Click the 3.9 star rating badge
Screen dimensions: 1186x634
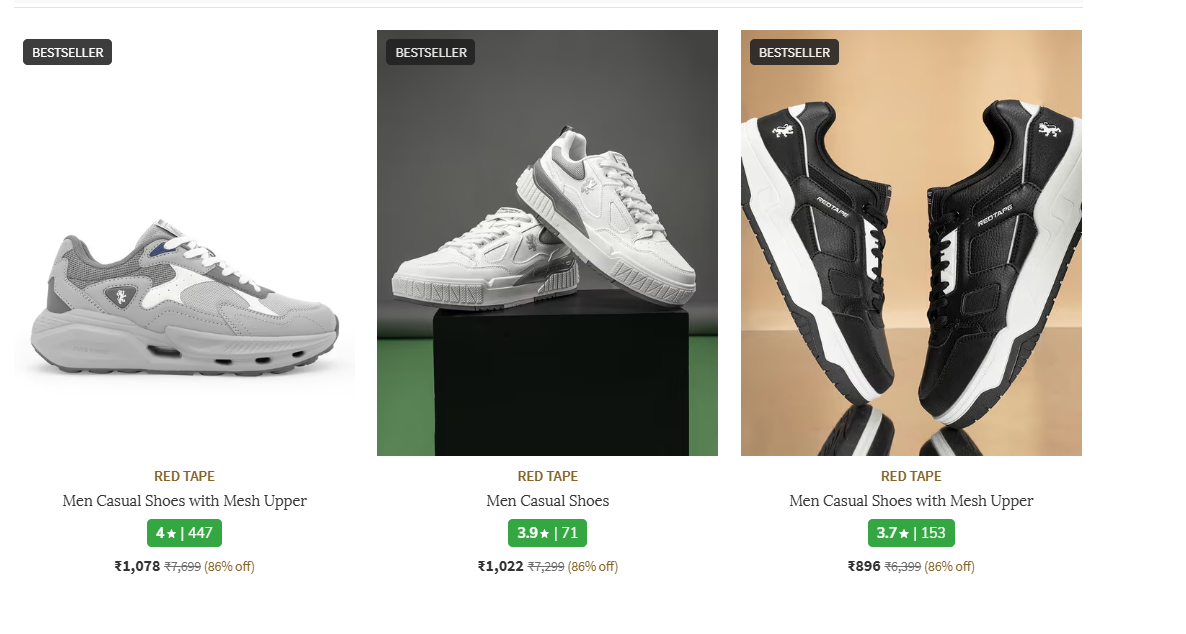coord(547,533)
